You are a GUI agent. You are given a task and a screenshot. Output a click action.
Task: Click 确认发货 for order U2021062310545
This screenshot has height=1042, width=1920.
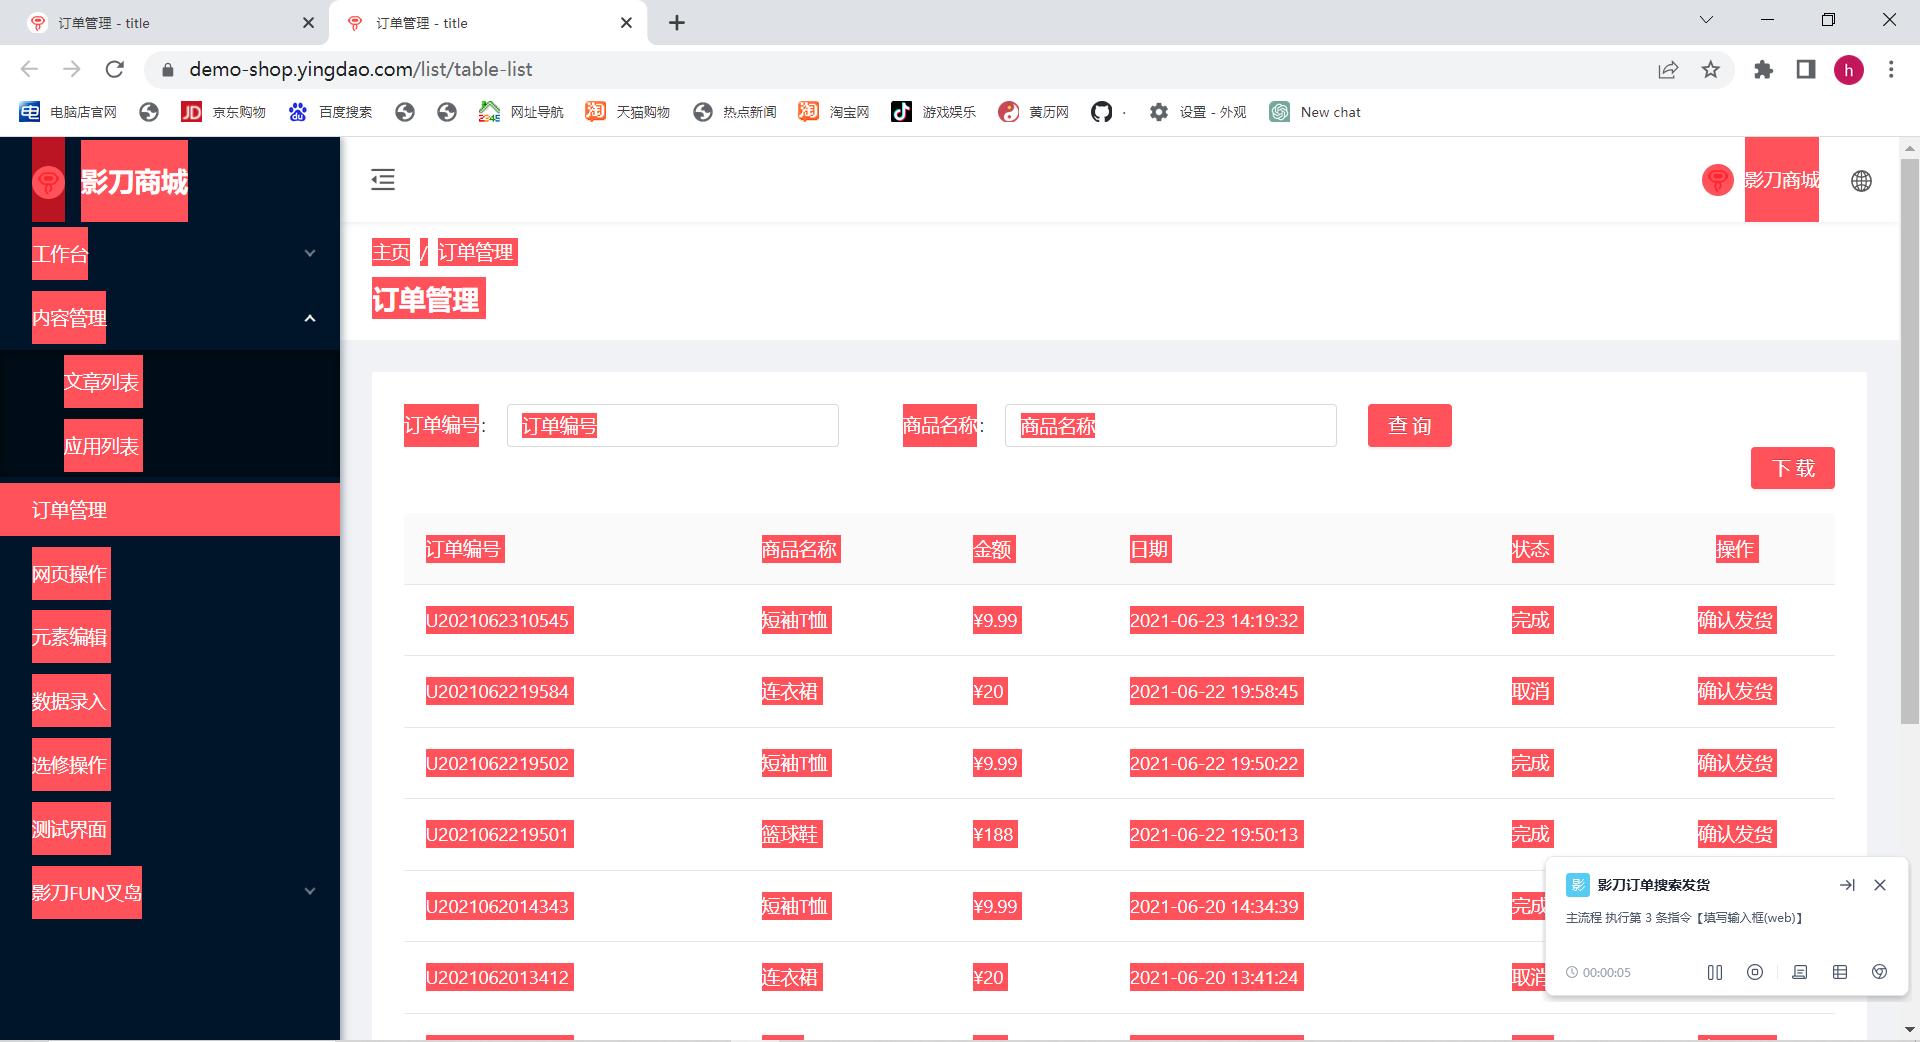(1736, 620)
